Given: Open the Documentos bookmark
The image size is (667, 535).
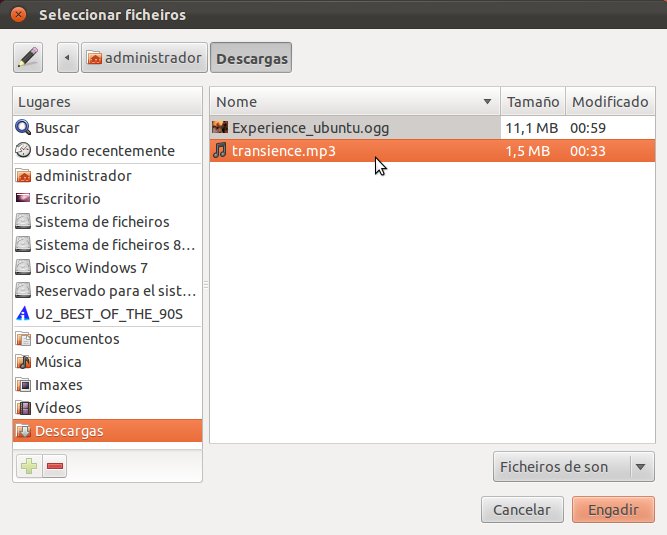Looking at the screenshot, I should [108, 339].
